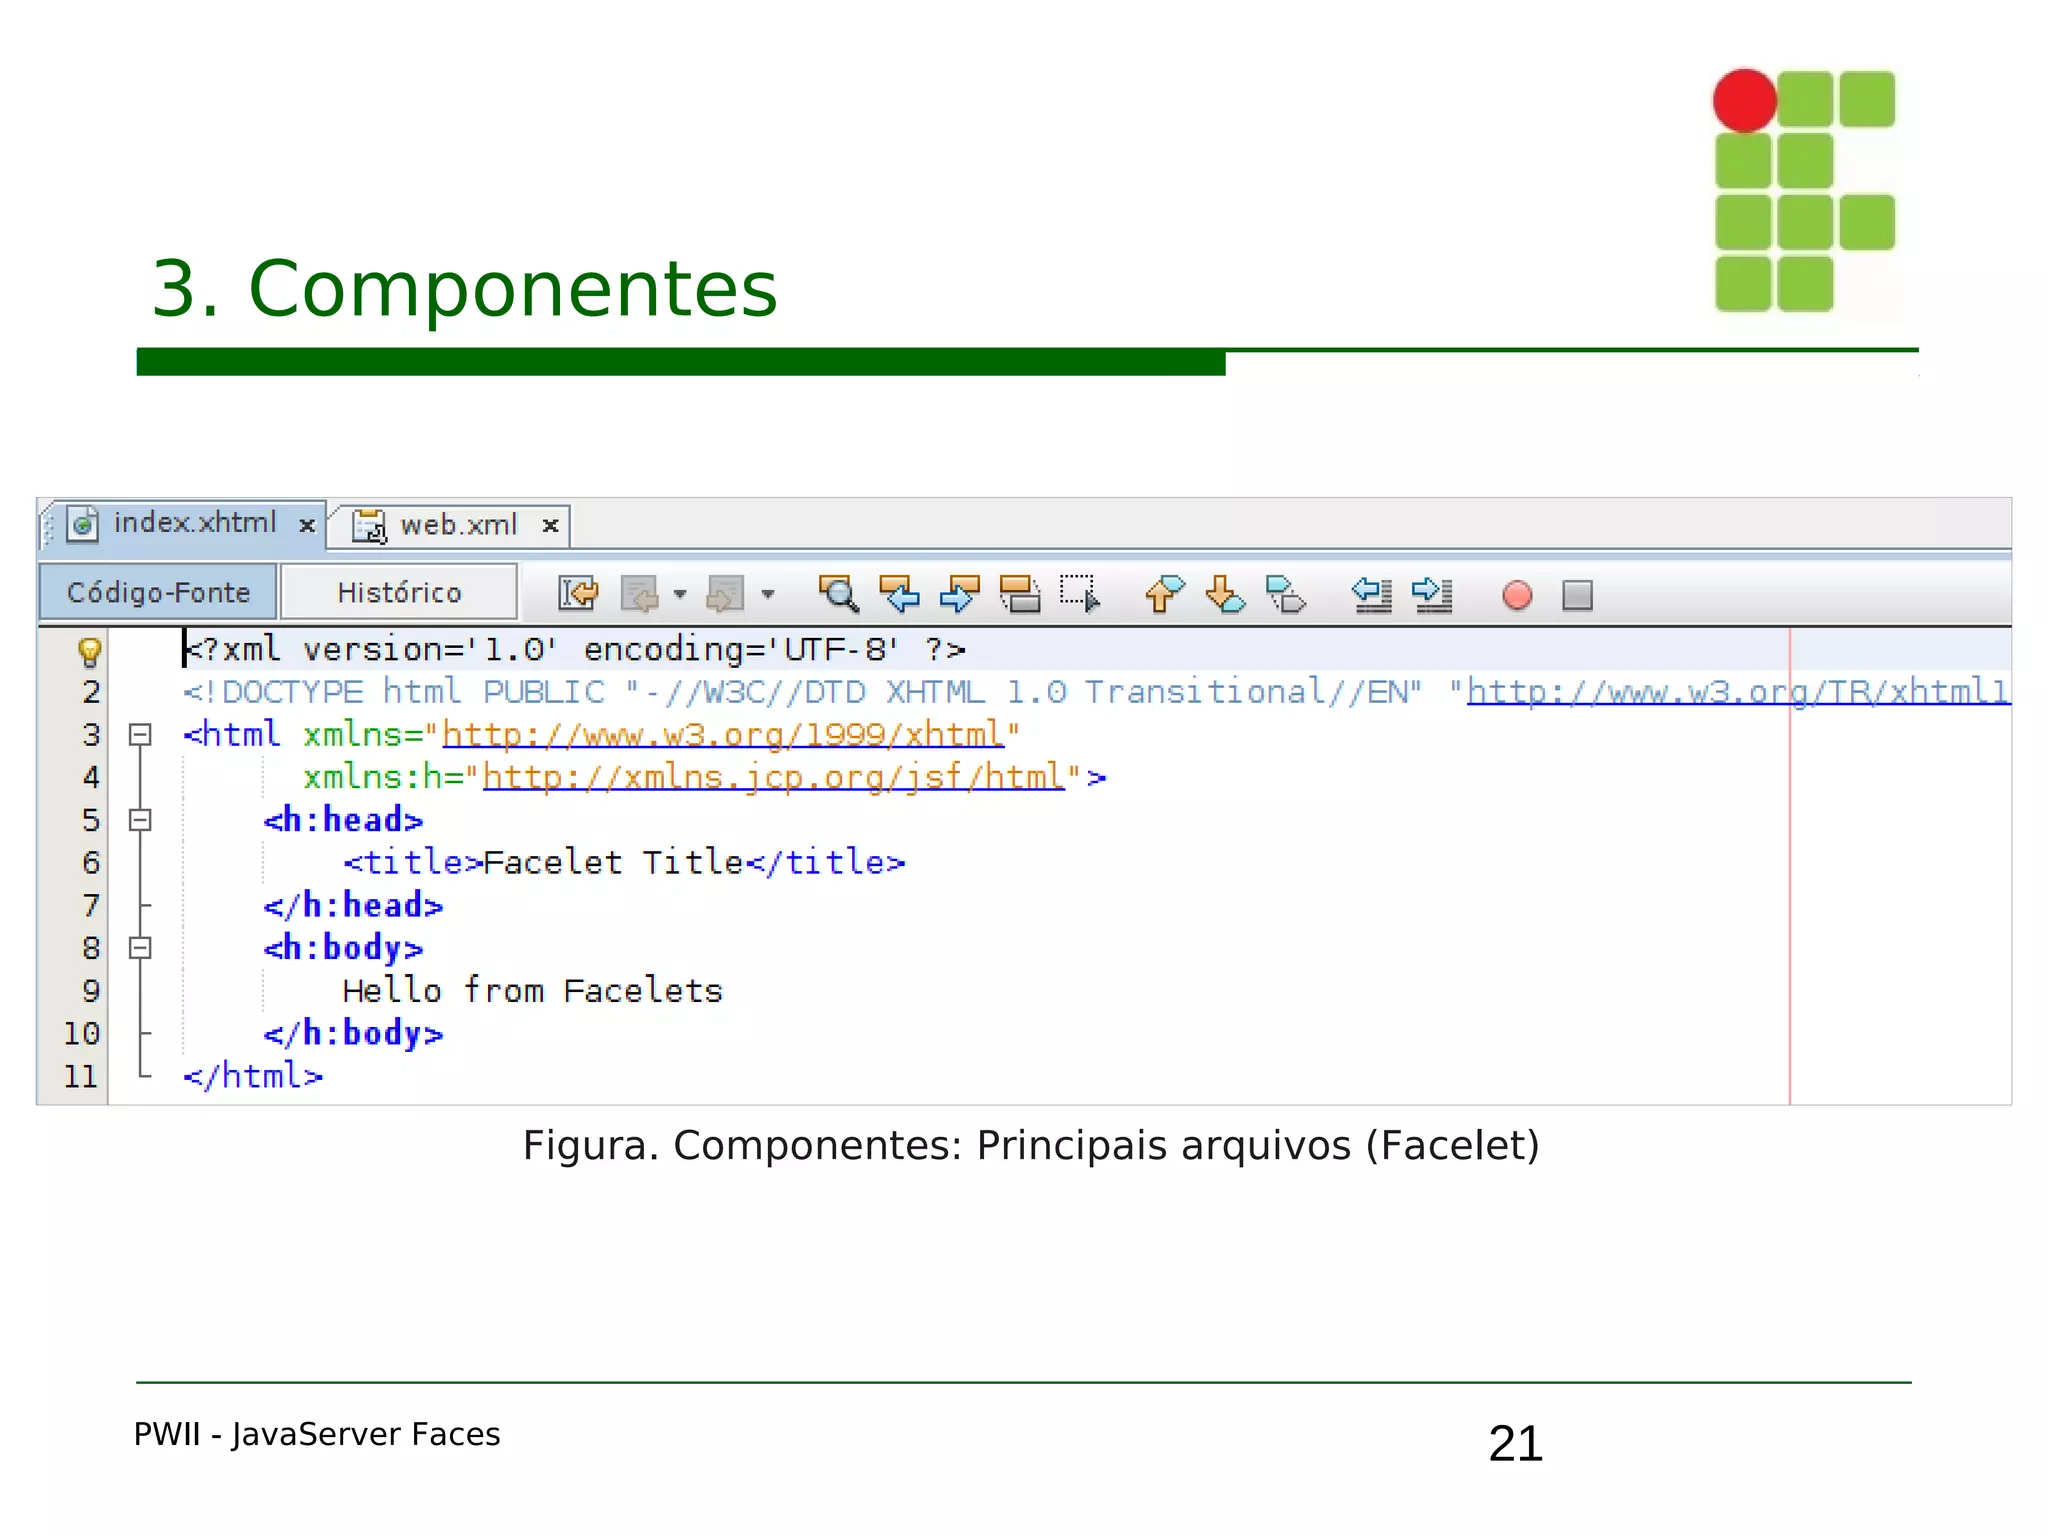
Task: Click the navigate Forward icon
Action: click(x=725, y=594)
